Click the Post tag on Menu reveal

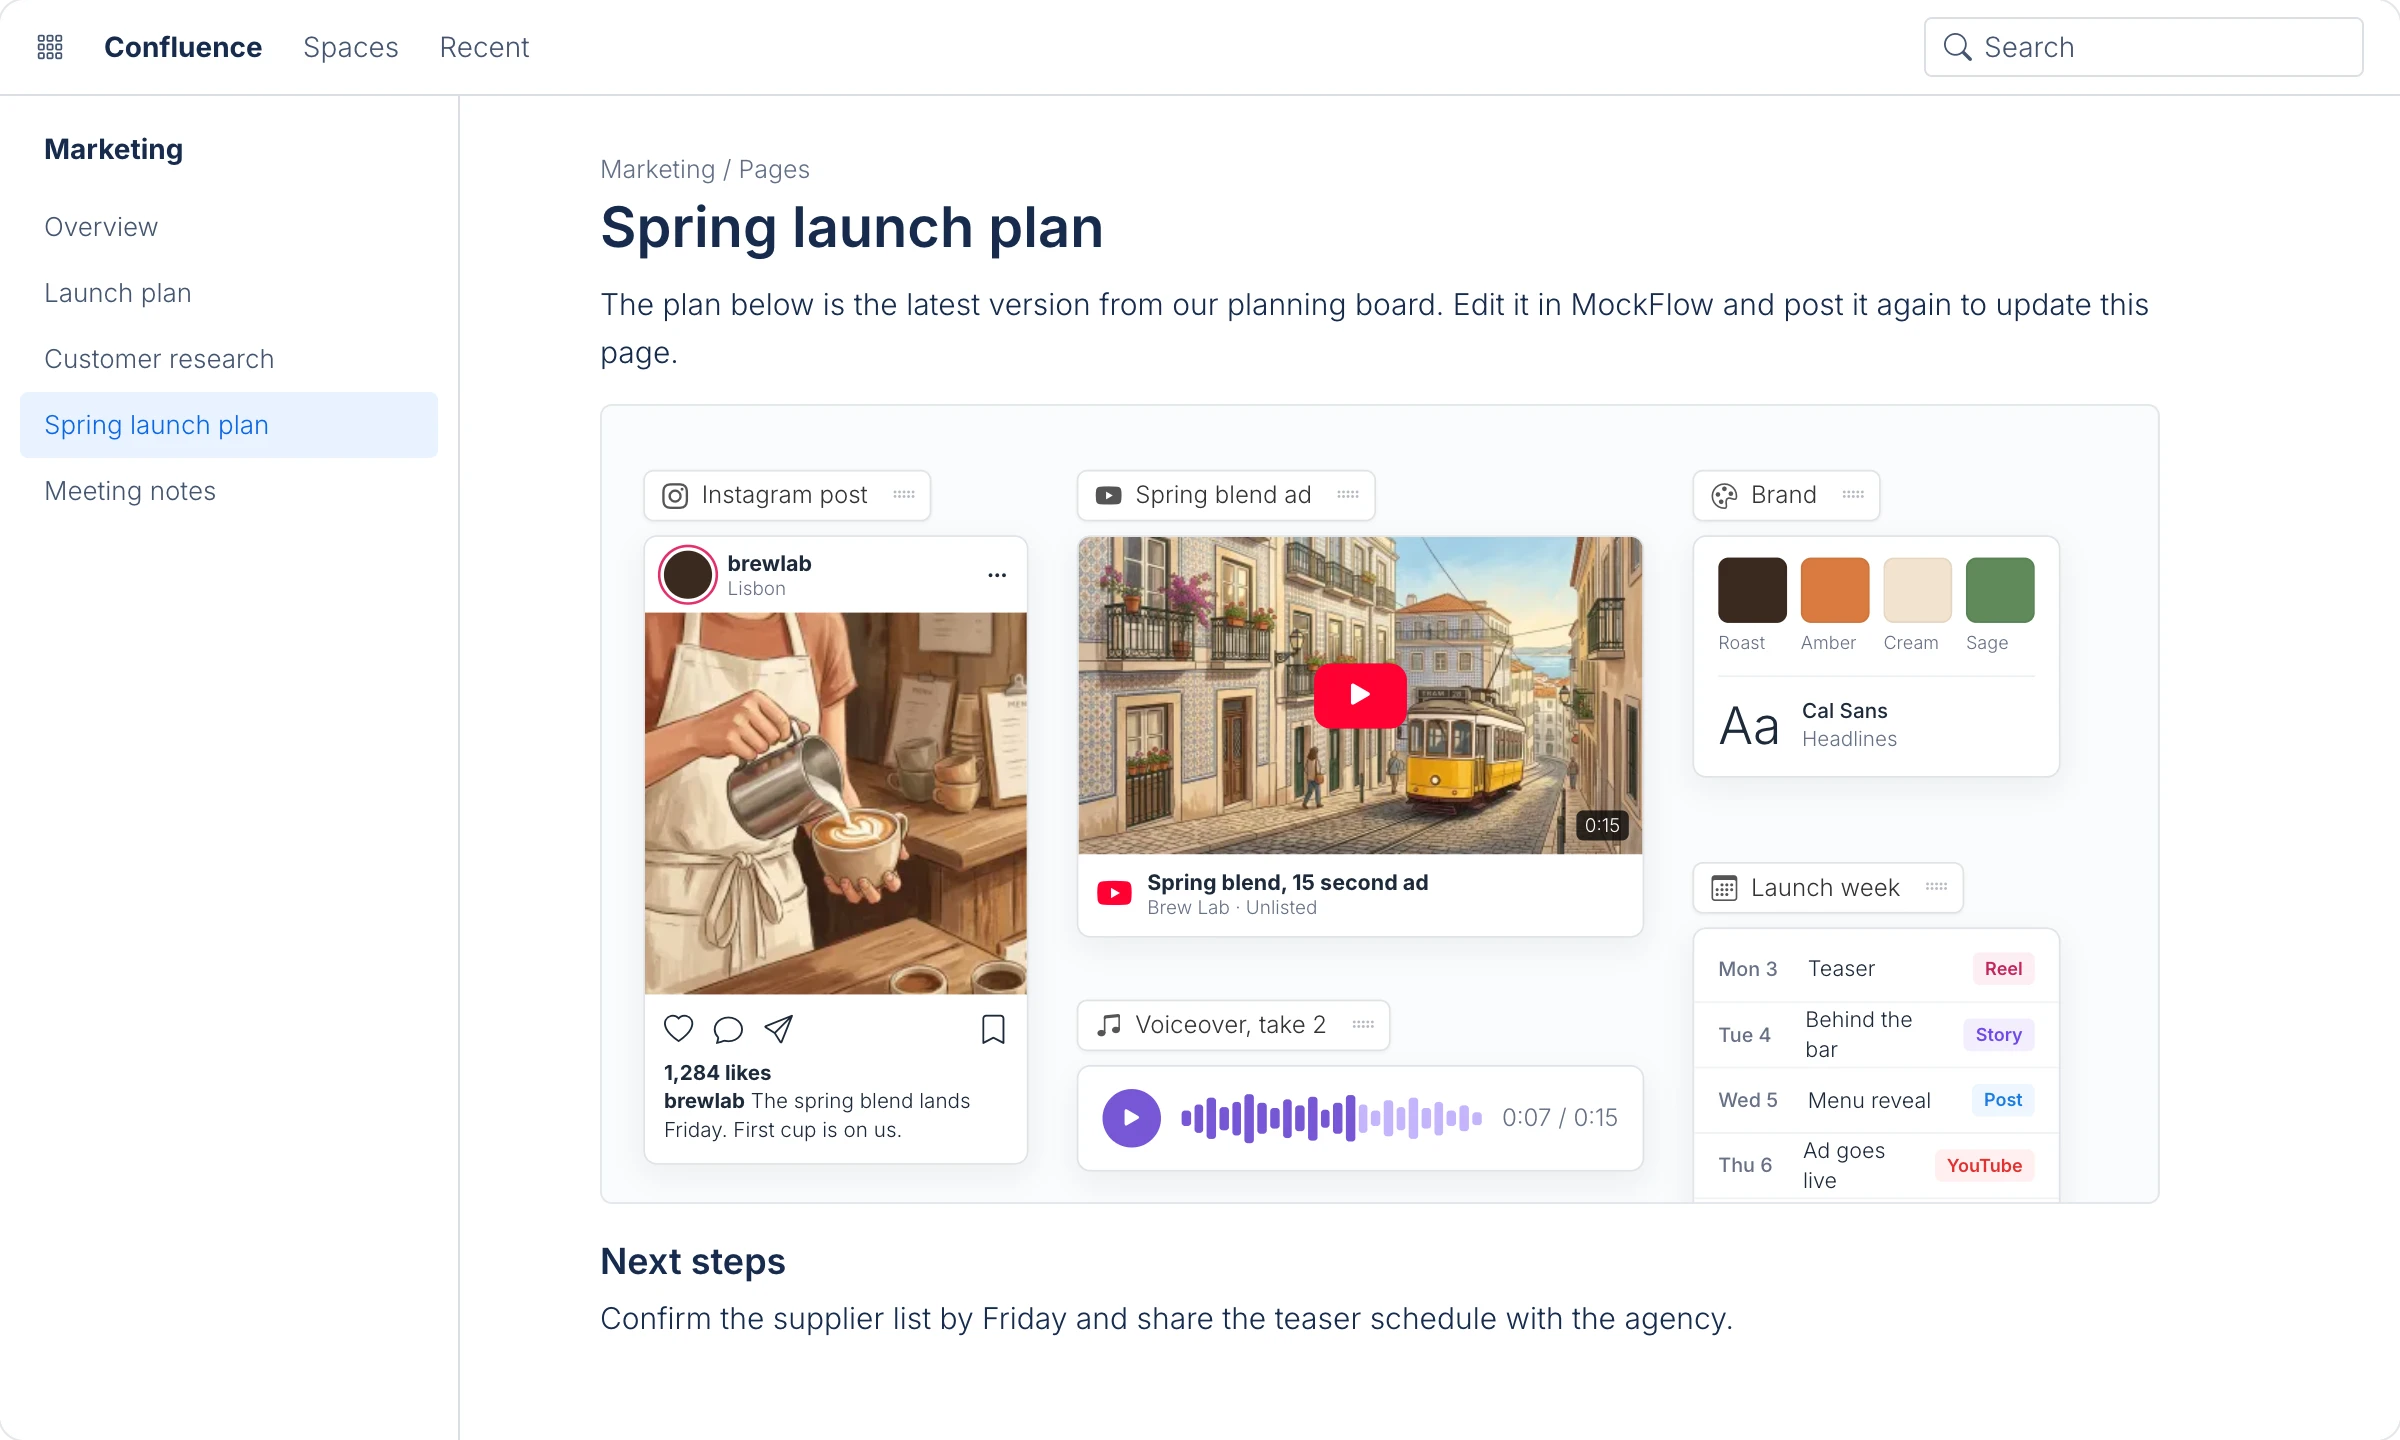click(2003, 1100)
